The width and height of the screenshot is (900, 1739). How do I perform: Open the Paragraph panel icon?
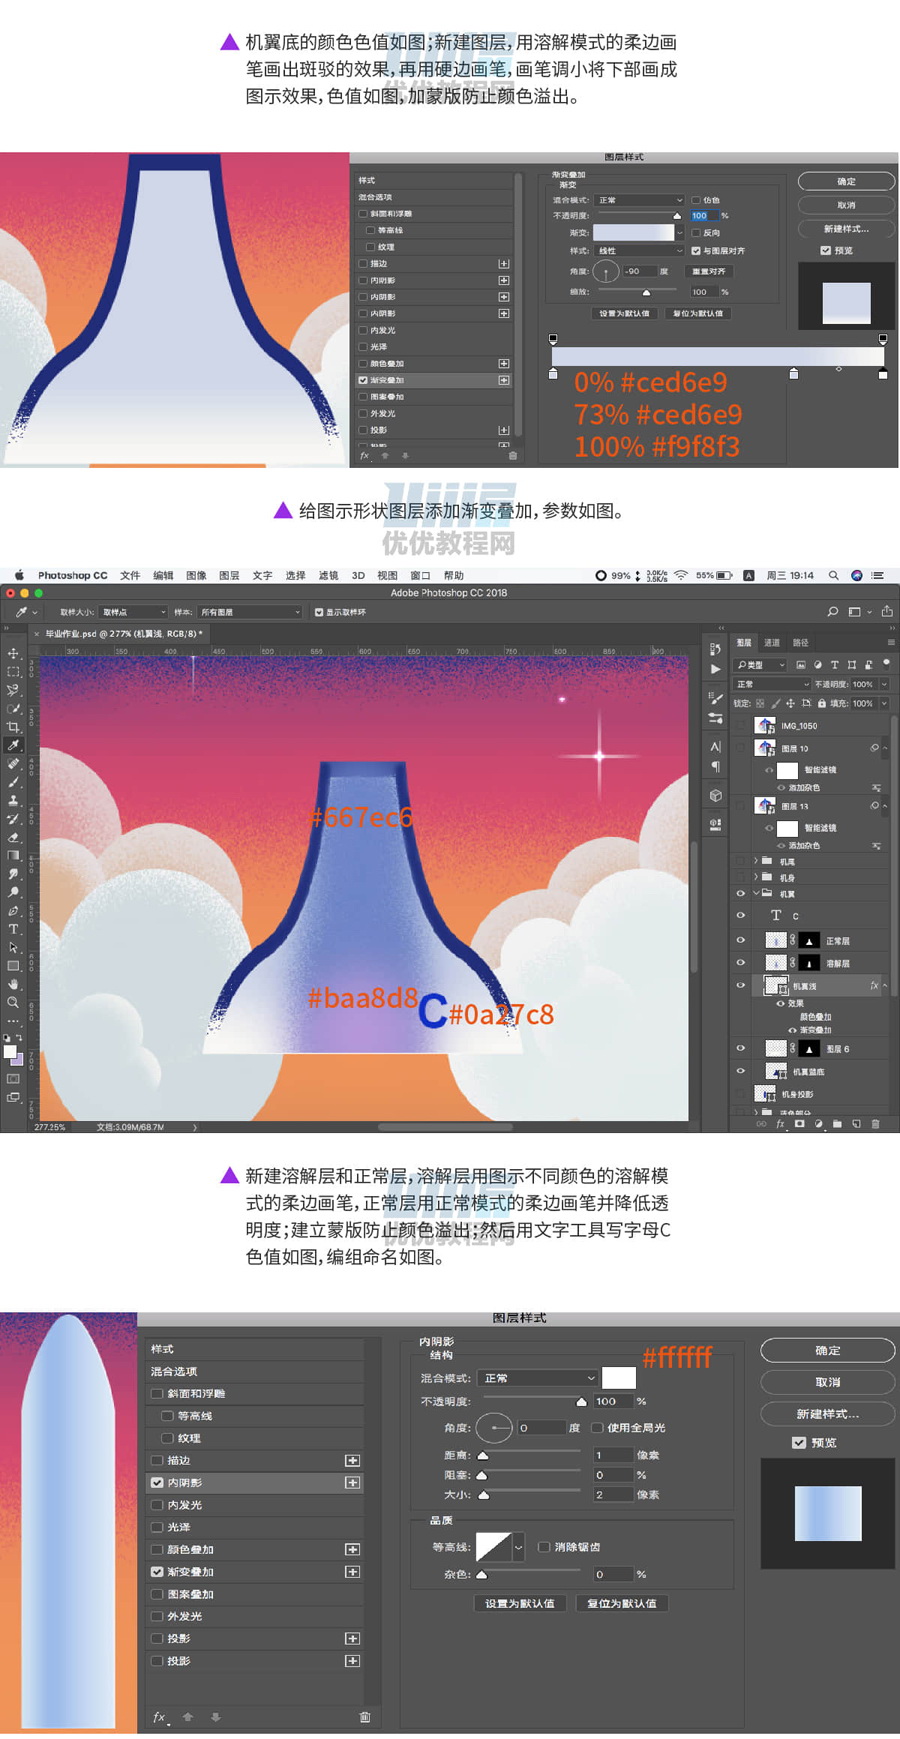716,767
